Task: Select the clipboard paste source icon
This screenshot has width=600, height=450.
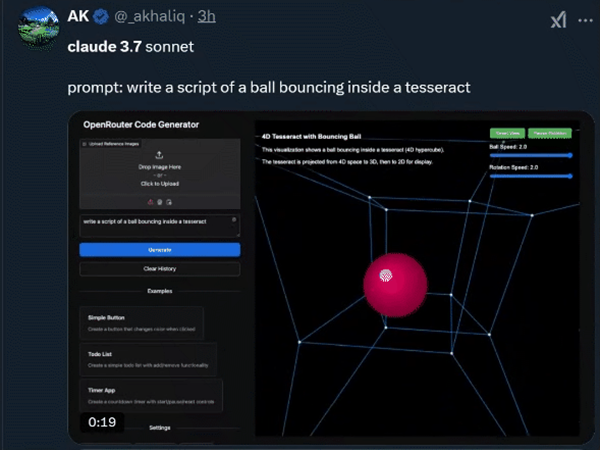Action: [x=169, y=202]
